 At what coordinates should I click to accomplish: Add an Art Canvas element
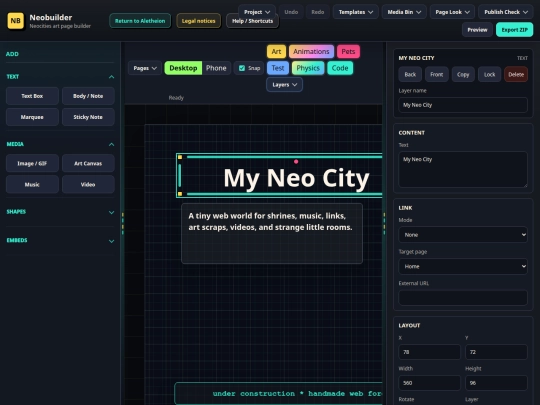pos(88,164)
